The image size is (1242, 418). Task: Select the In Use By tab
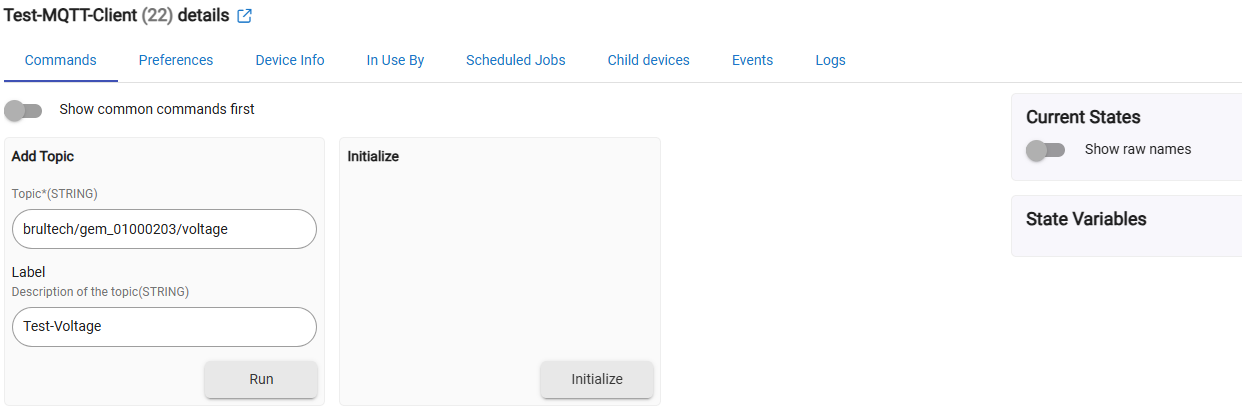click(x=395, y=60)
